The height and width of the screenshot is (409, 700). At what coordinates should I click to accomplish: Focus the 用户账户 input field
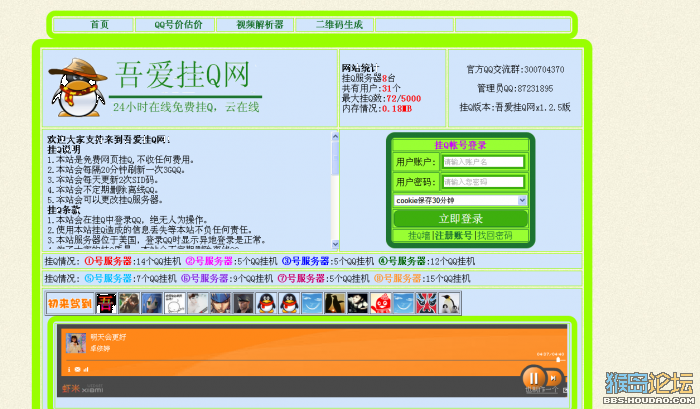coord(483,162)
